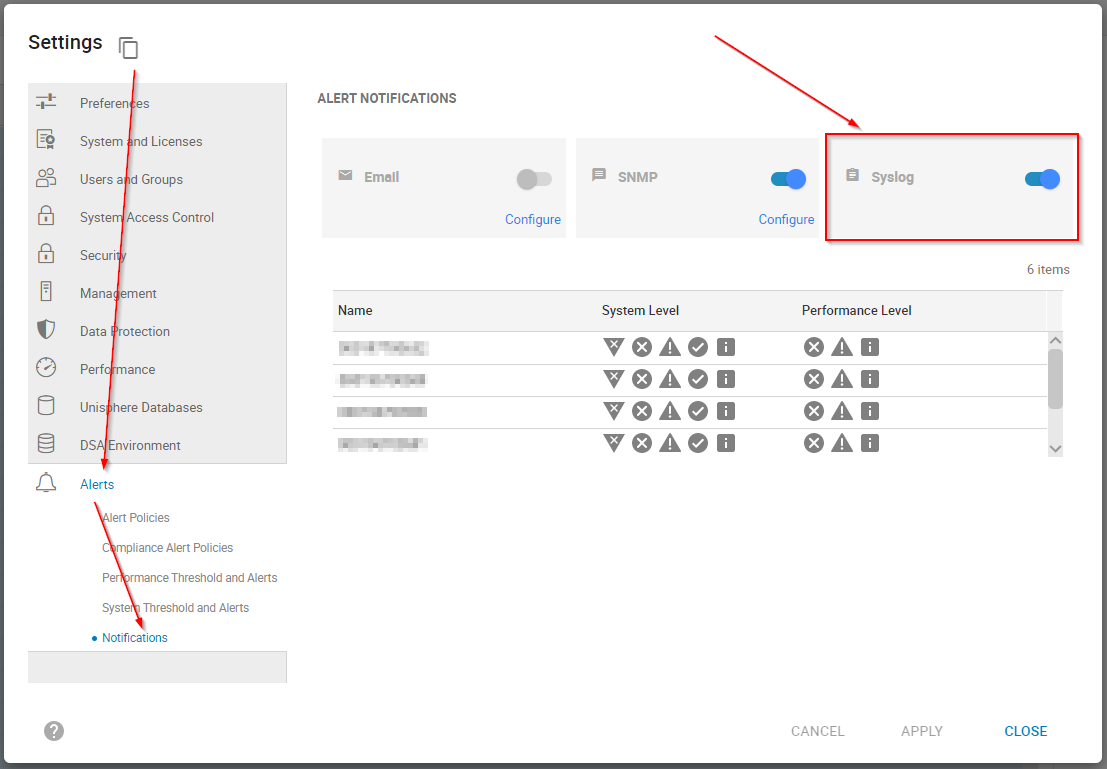This screenshot has height=769, width=1107.
Task: Click the Alerts bell icon
Action: 46,483
